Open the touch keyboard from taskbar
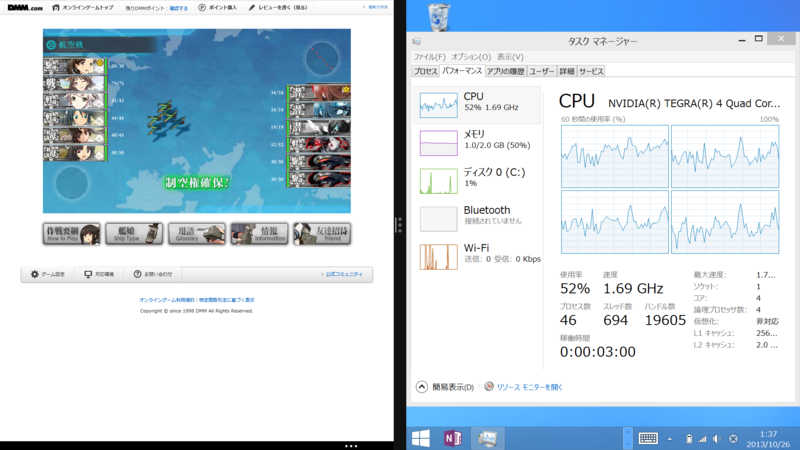 coord(648,438)
